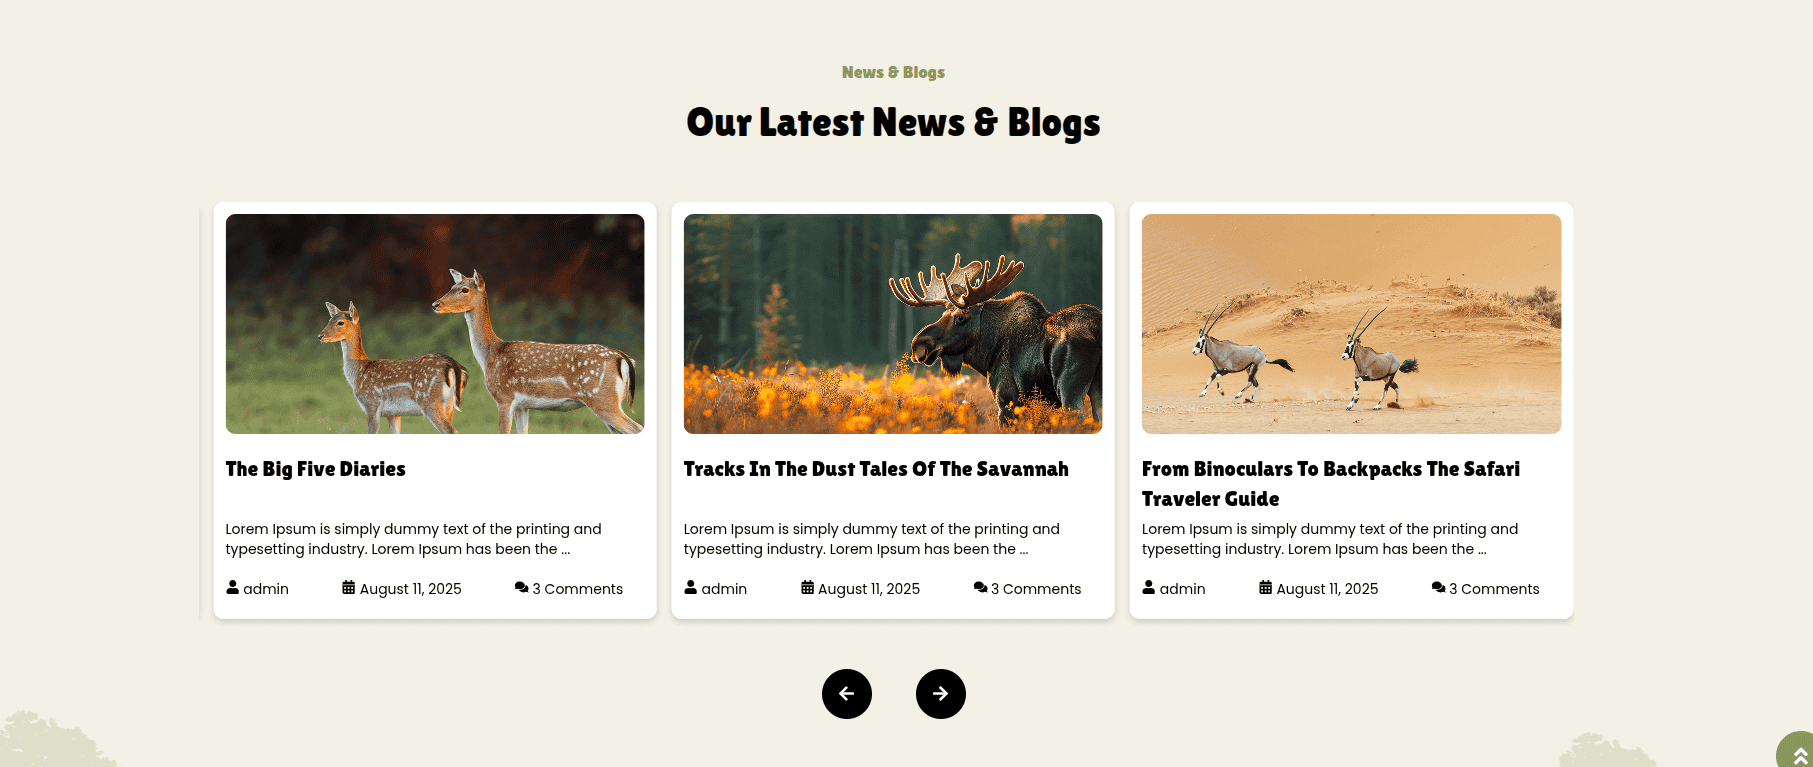Screen dimensions: 1813x767
Task: Click the user icon in Tracks In The Dust card
Action: [690, 587]
